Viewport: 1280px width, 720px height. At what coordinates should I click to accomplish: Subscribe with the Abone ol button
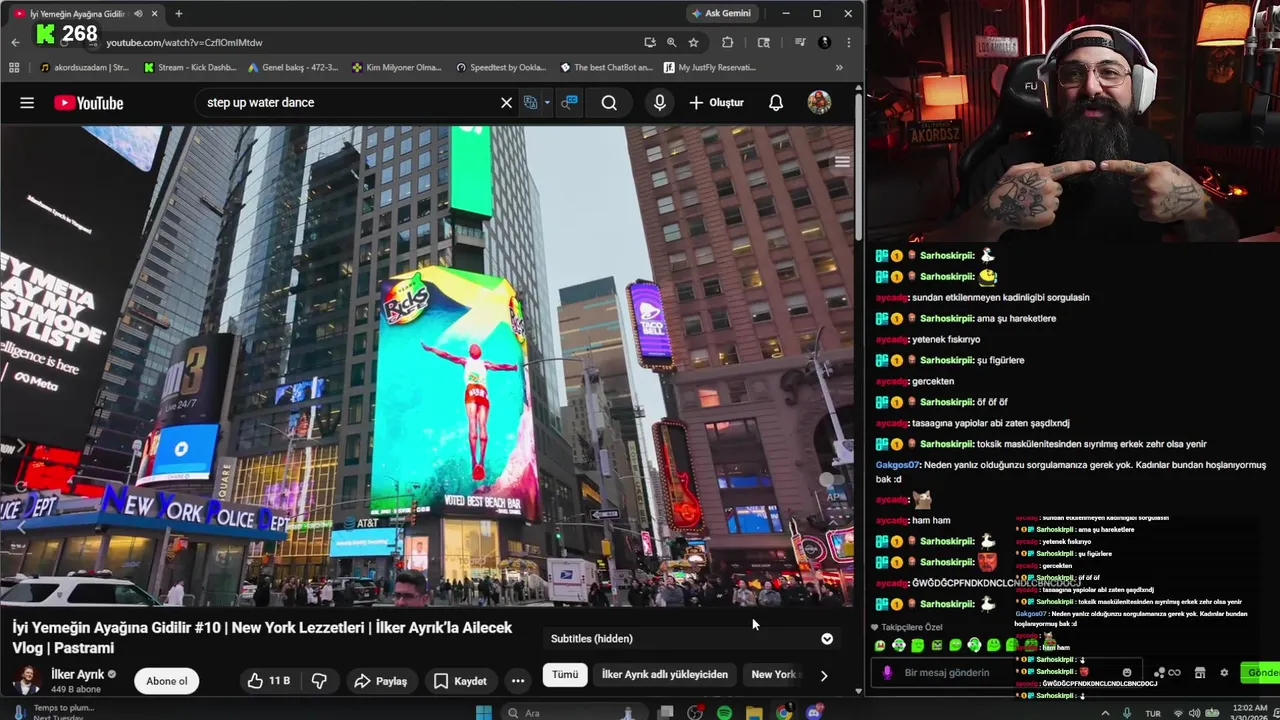pos(167,681)
